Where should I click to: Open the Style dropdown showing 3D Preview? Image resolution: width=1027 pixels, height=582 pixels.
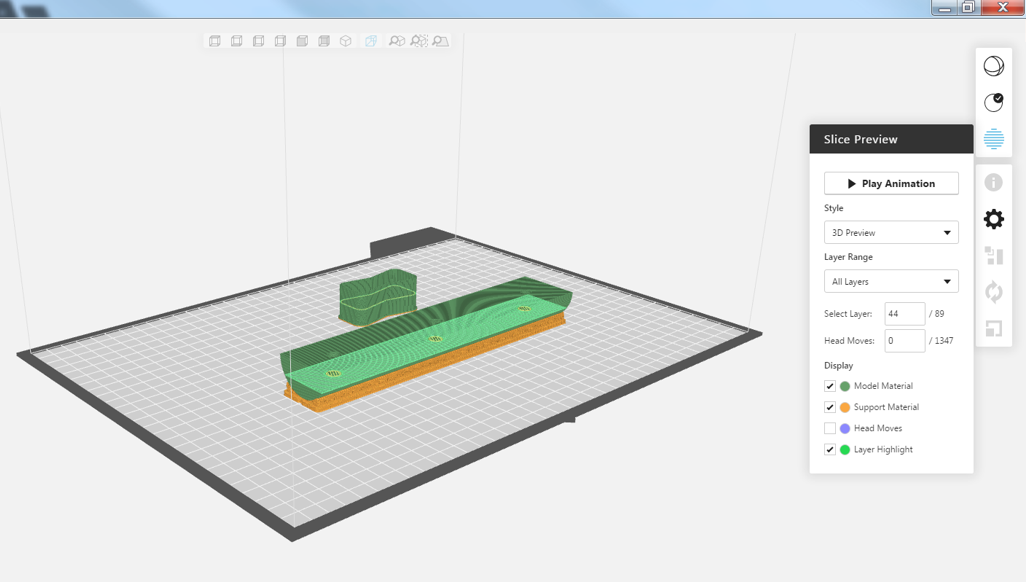click(x=891, y=232)
